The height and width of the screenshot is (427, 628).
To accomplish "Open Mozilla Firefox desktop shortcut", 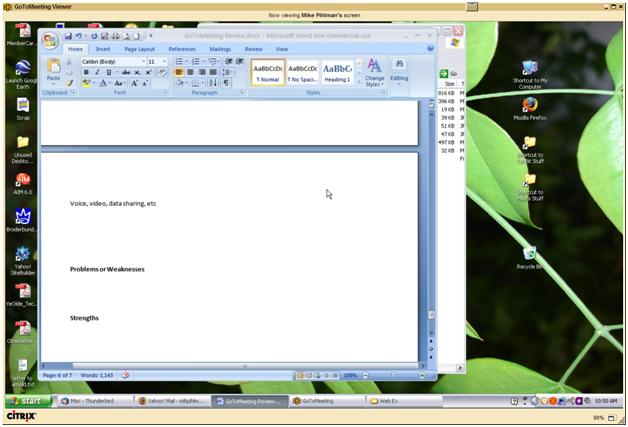I will pyautogui.click(x=528, y=106).
